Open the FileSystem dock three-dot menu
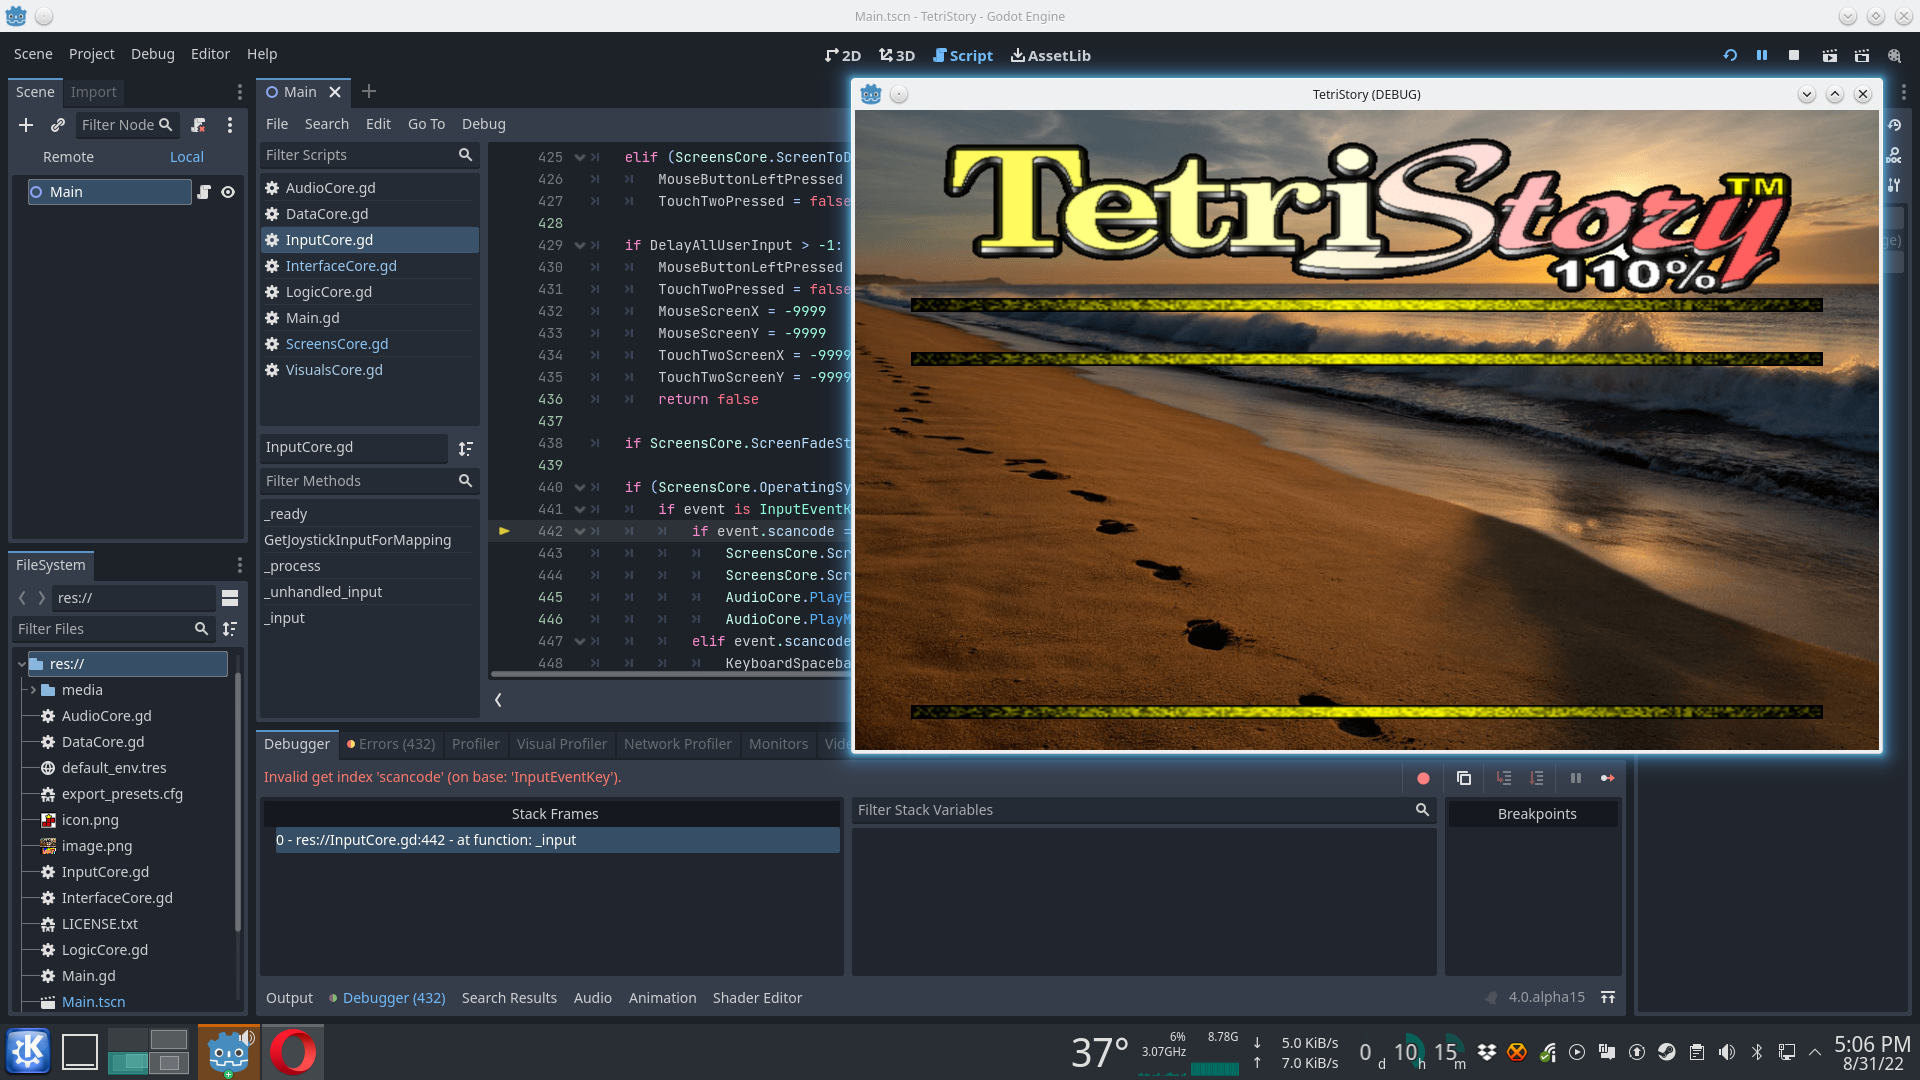Screen dimensions: 1920x1080 [x=240, y=565]
